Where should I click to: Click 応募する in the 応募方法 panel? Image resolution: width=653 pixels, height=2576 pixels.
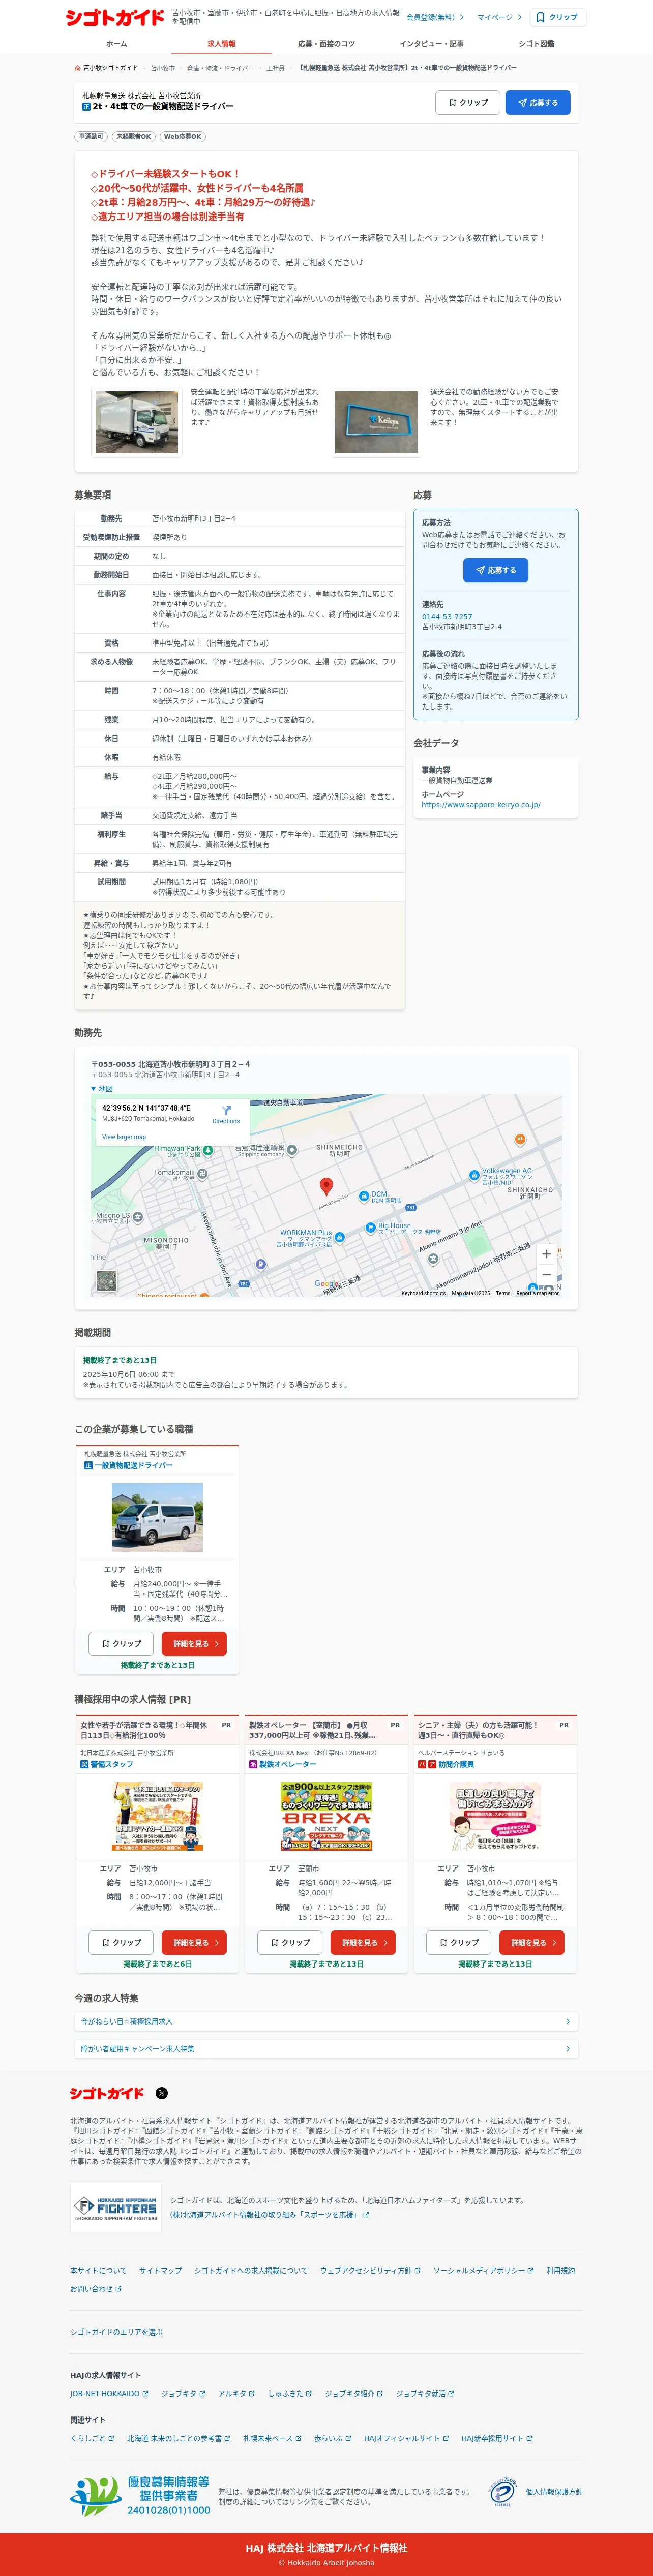tap(496, 570)
